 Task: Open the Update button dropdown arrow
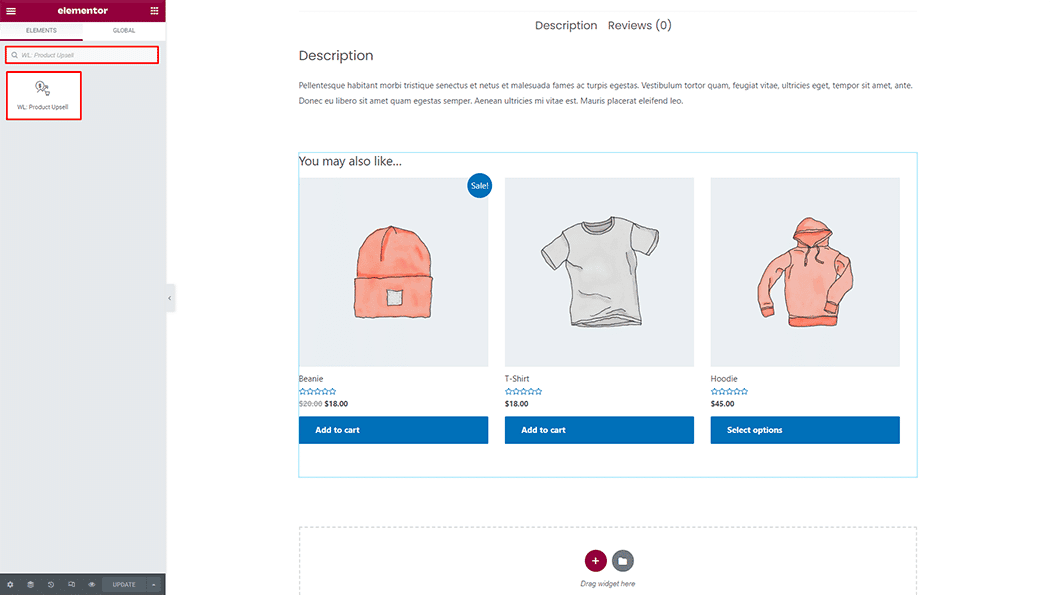[x=153, y=584]
